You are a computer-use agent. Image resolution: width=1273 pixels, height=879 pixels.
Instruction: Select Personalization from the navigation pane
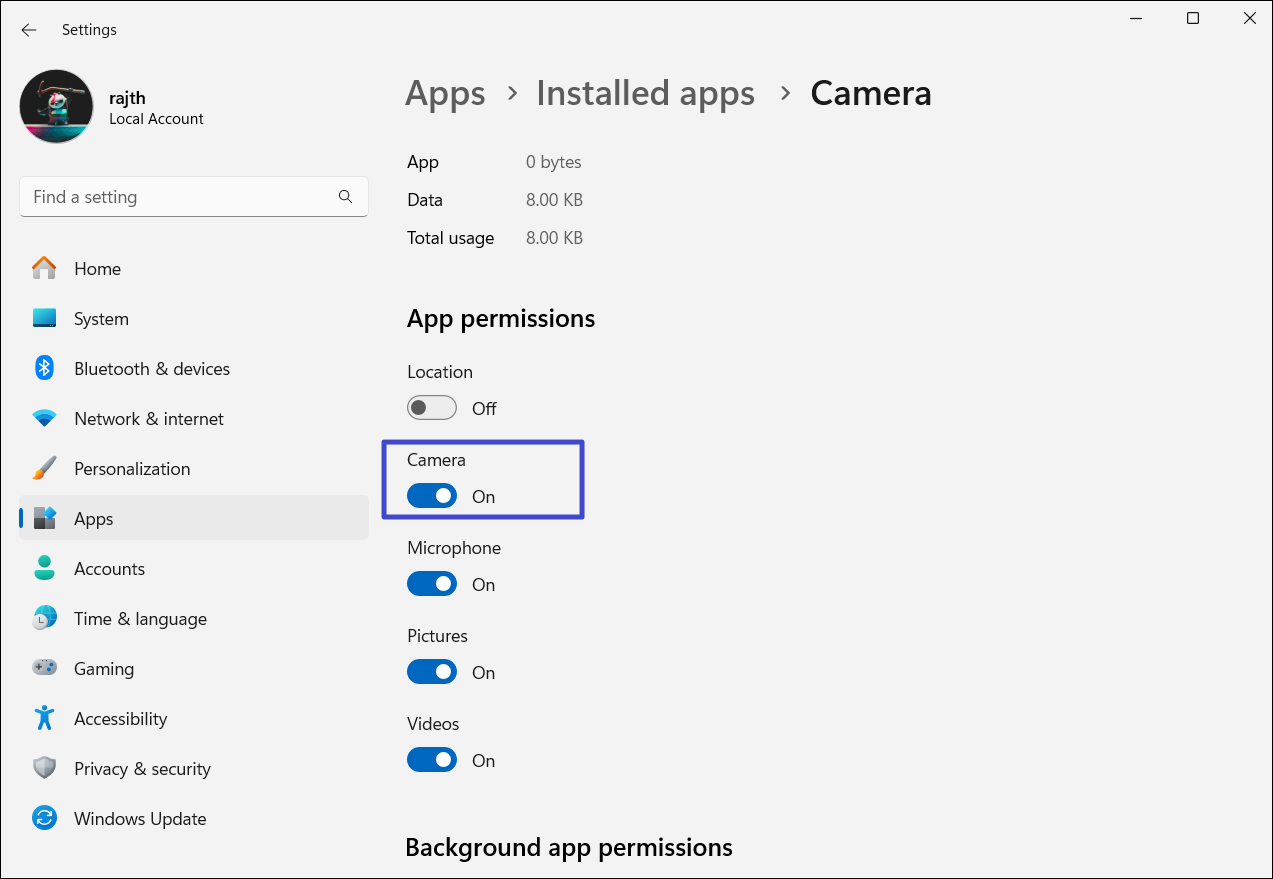point(133,468)
